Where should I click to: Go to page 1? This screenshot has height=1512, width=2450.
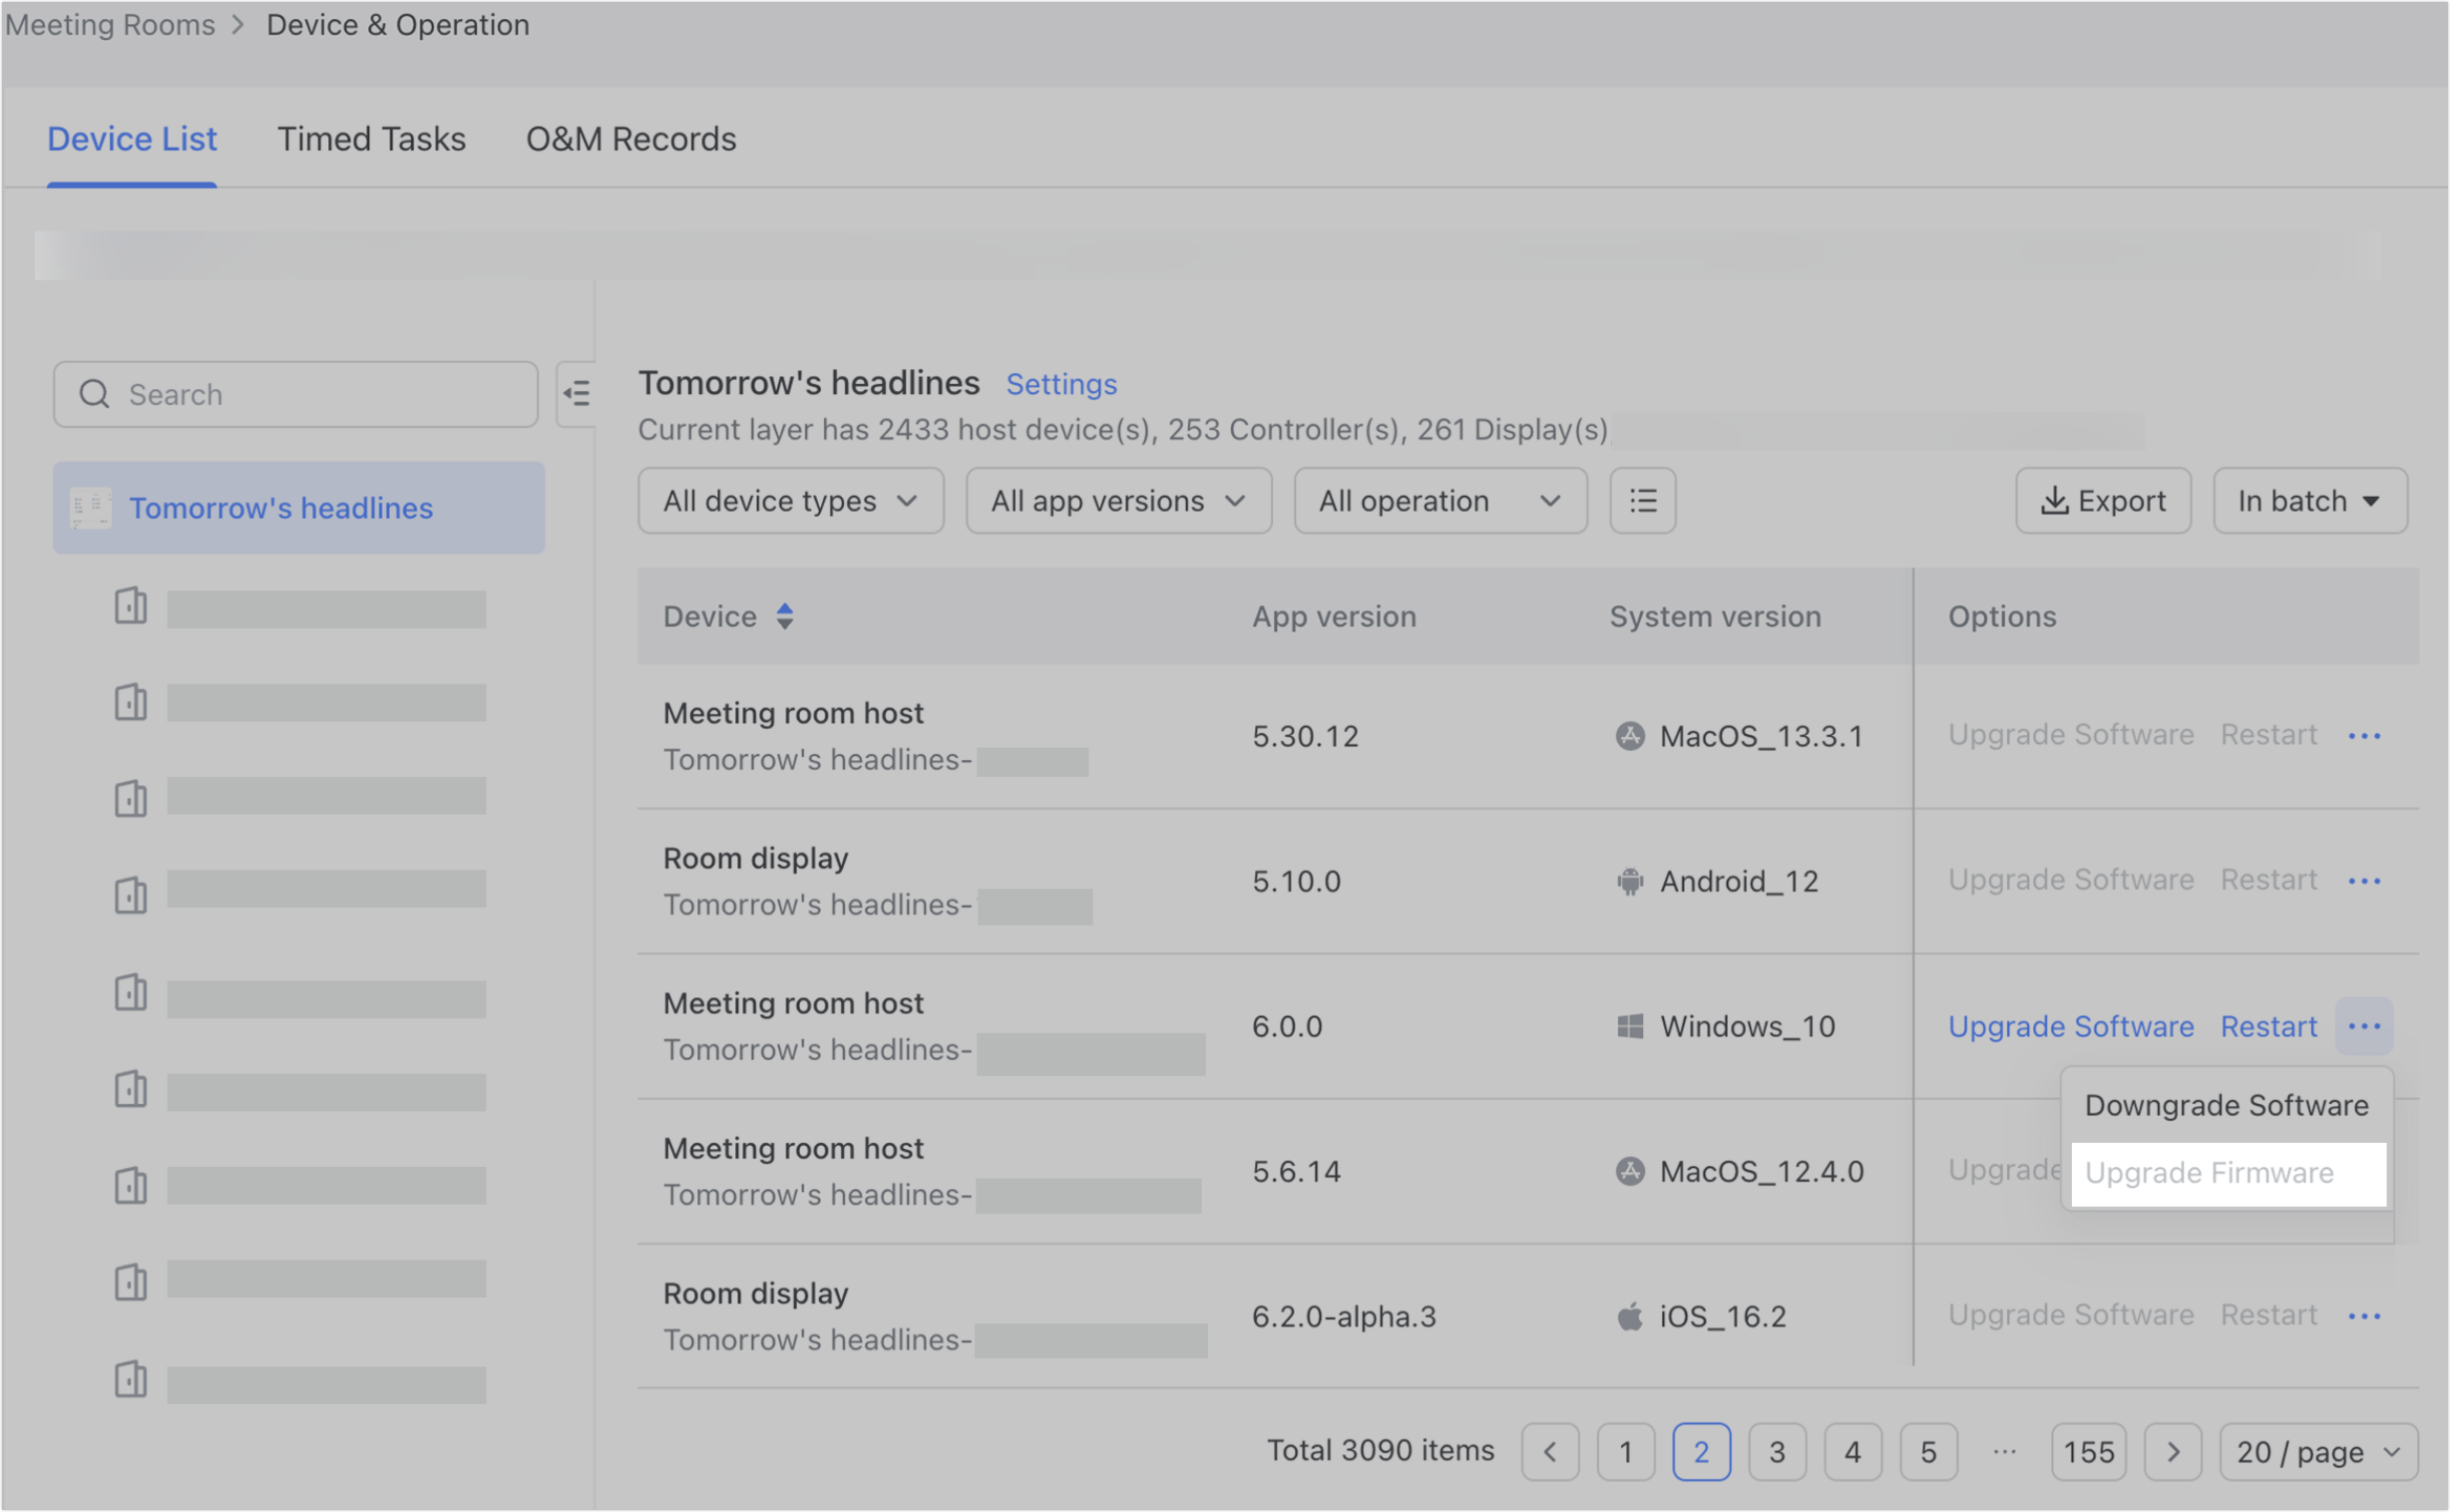[x=1626, y=1452]
